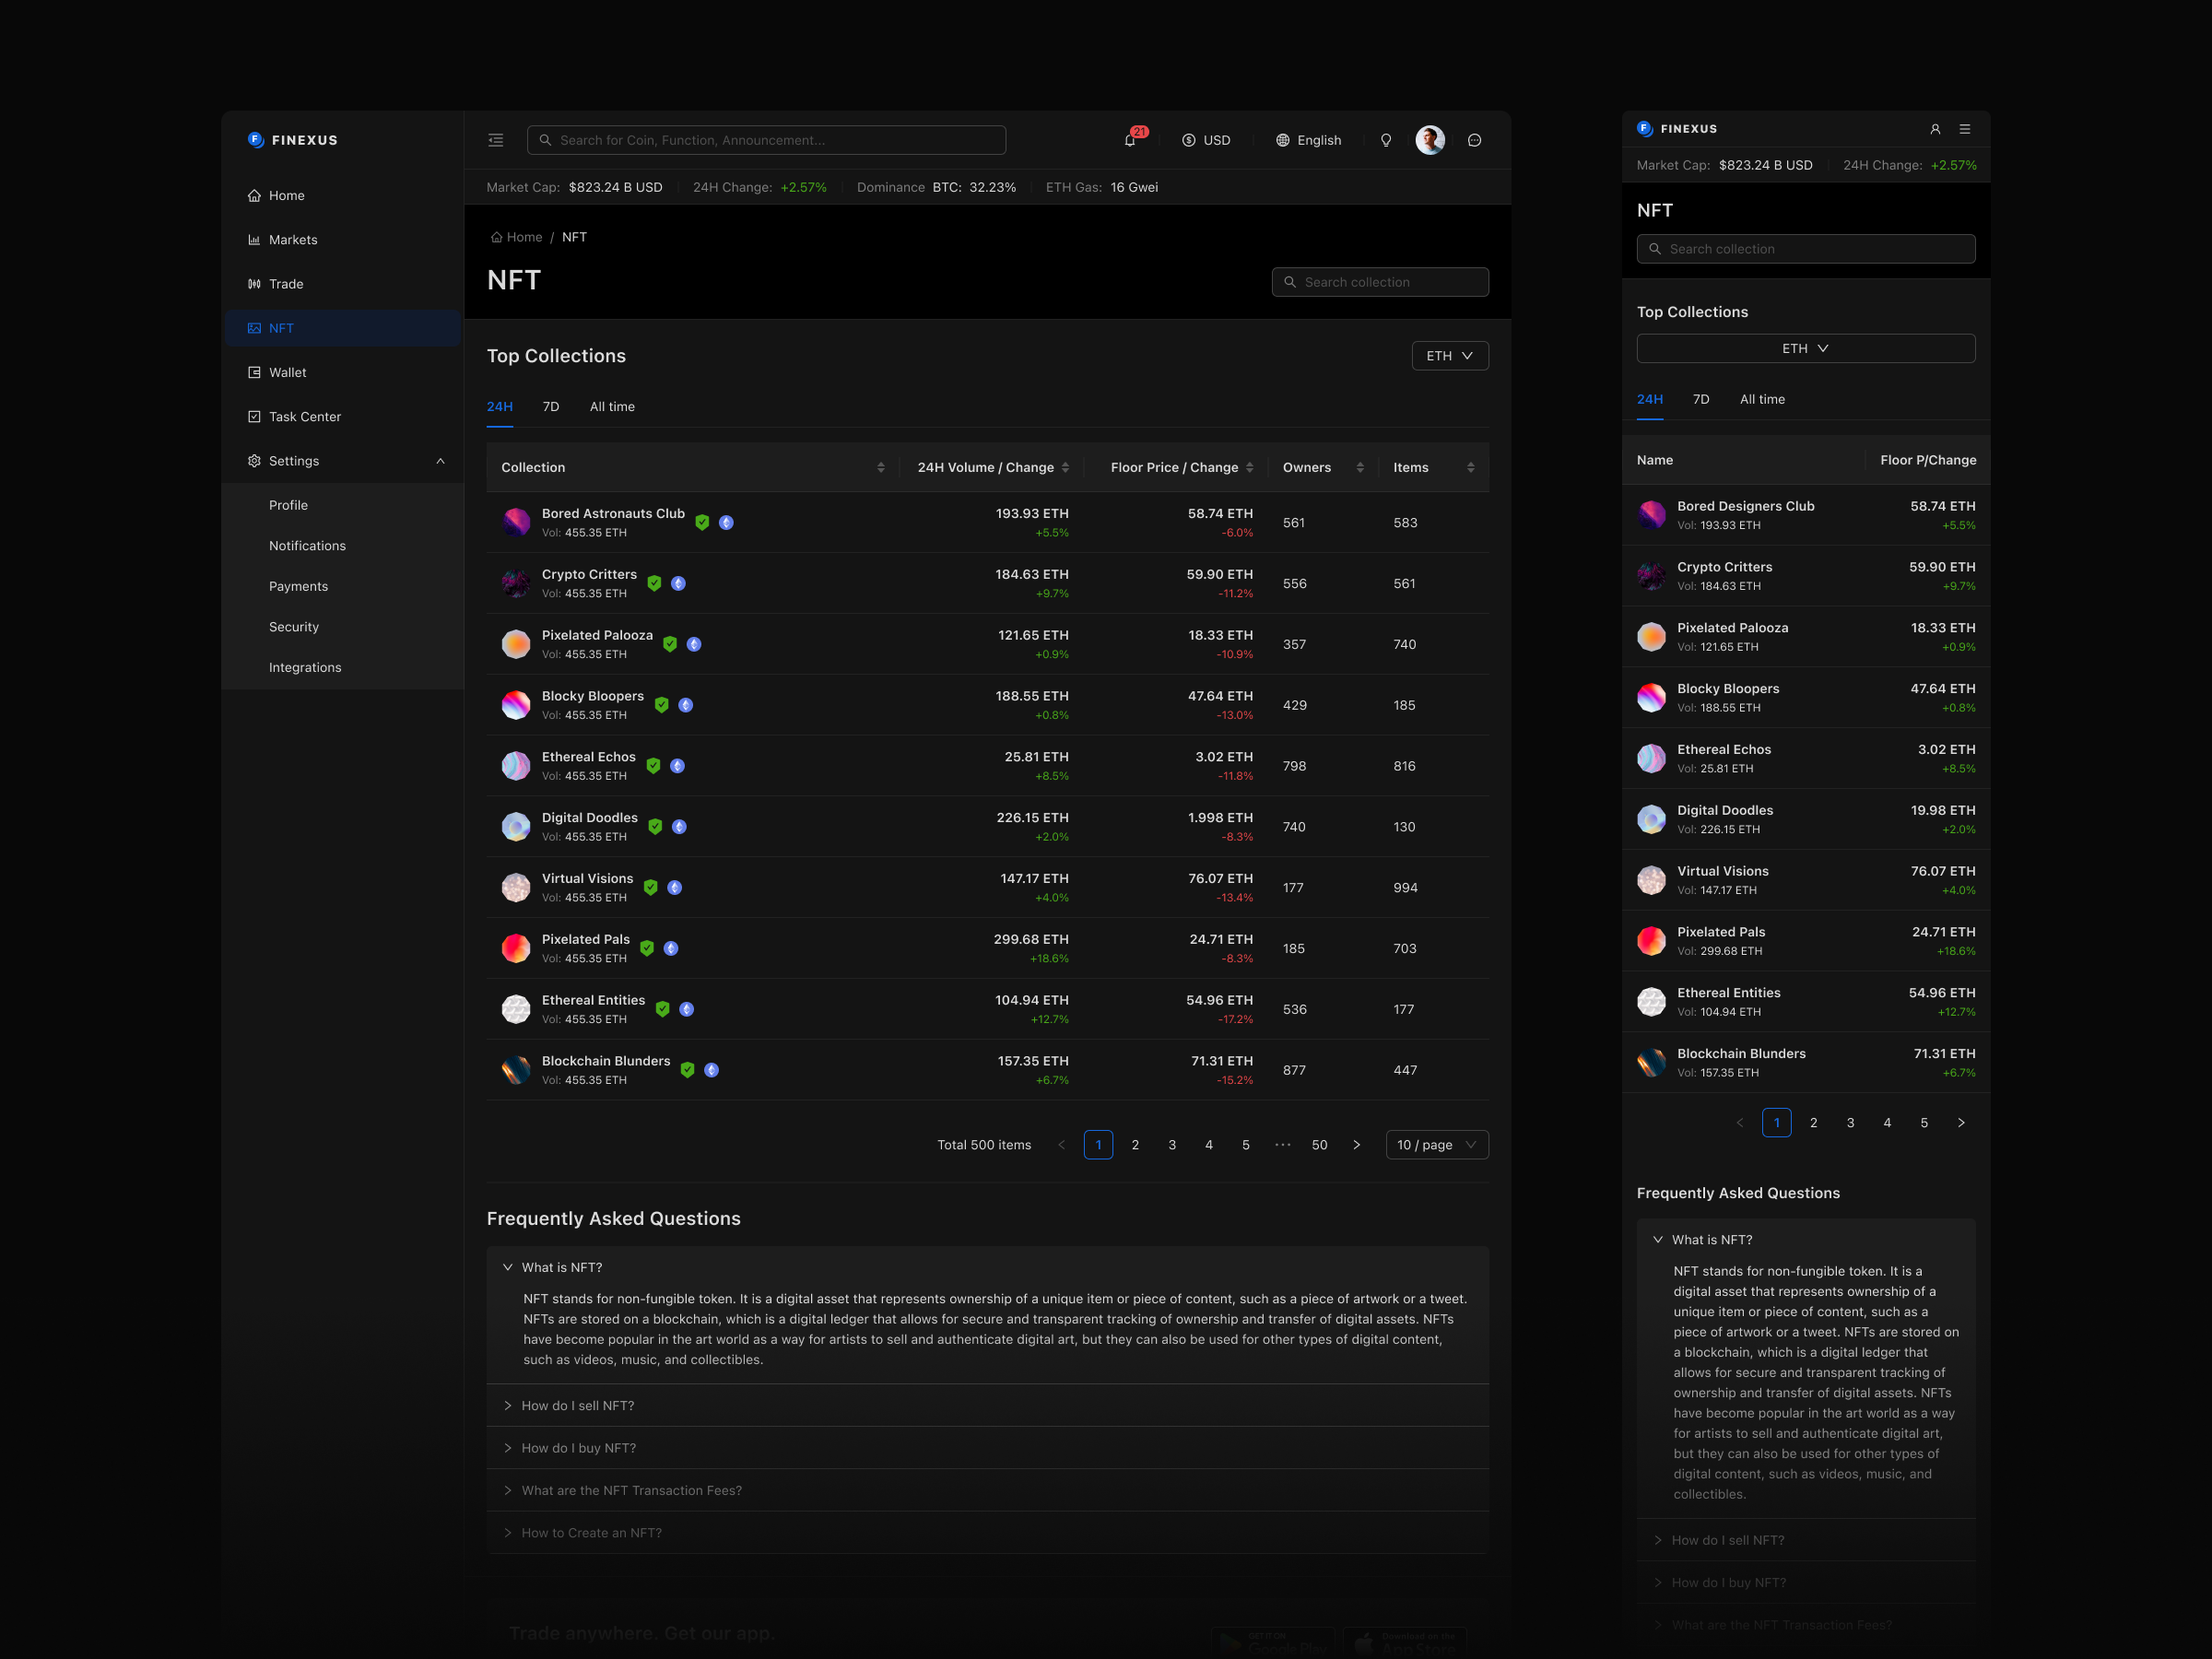The width and height of the screenshot is (2212, 1659).
Task: Open Task Center in the sidebar
Action: (x=343, y=417)
